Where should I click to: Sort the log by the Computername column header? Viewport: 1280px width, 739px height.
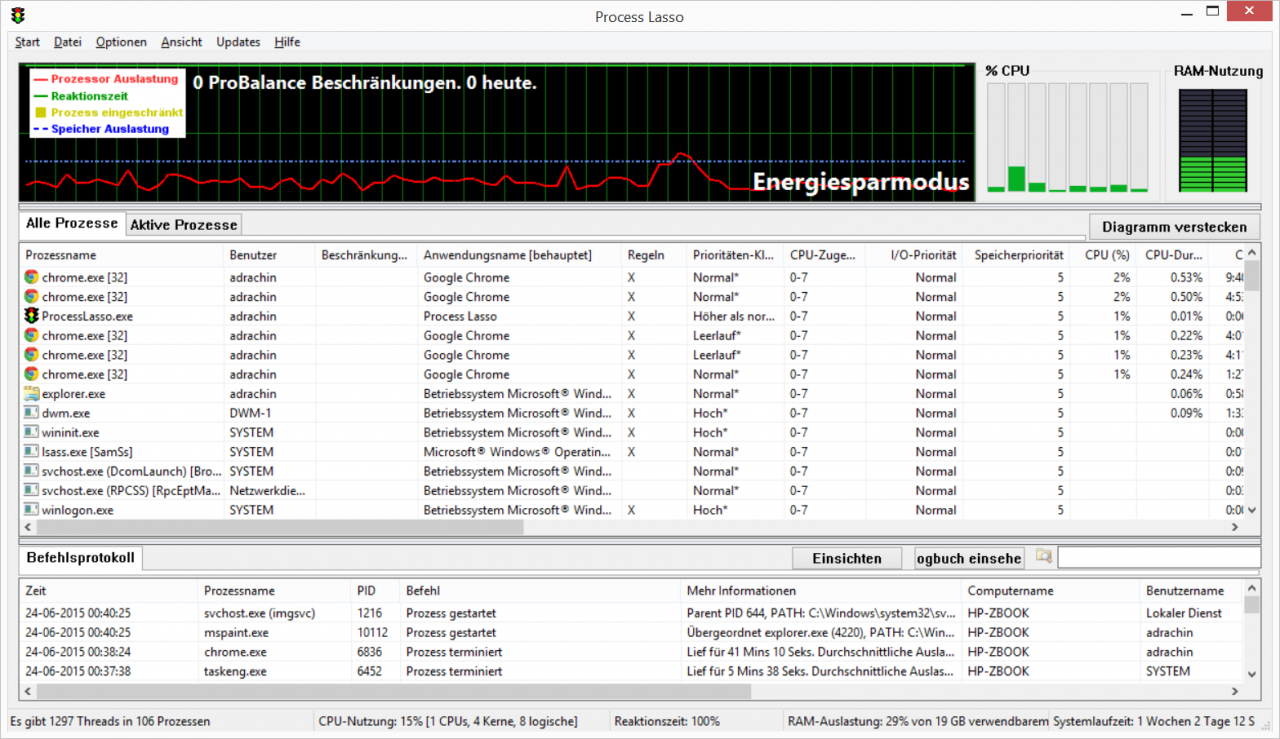point(1051,591)
